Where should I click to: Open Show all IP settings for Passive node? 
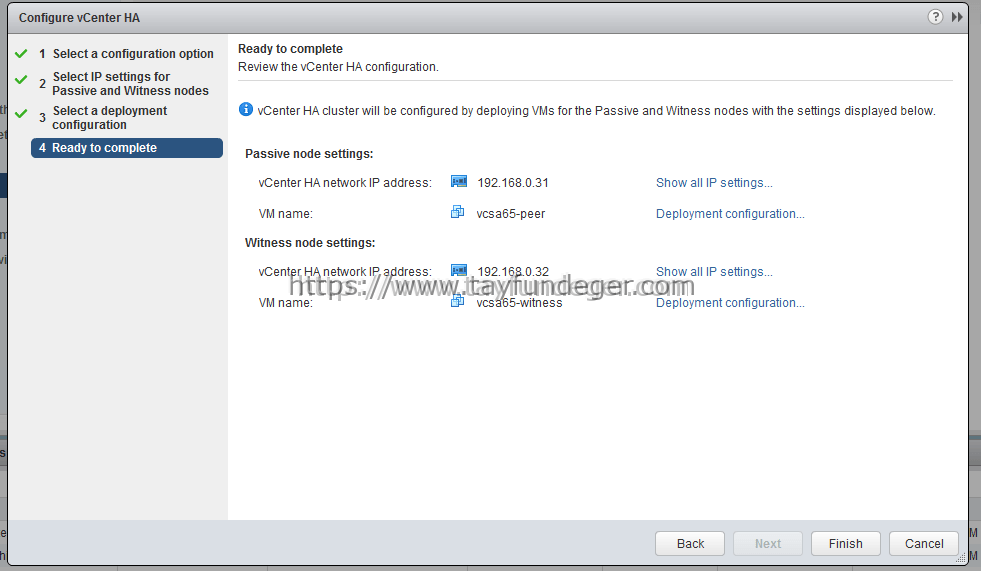click(x=714, y=183)
